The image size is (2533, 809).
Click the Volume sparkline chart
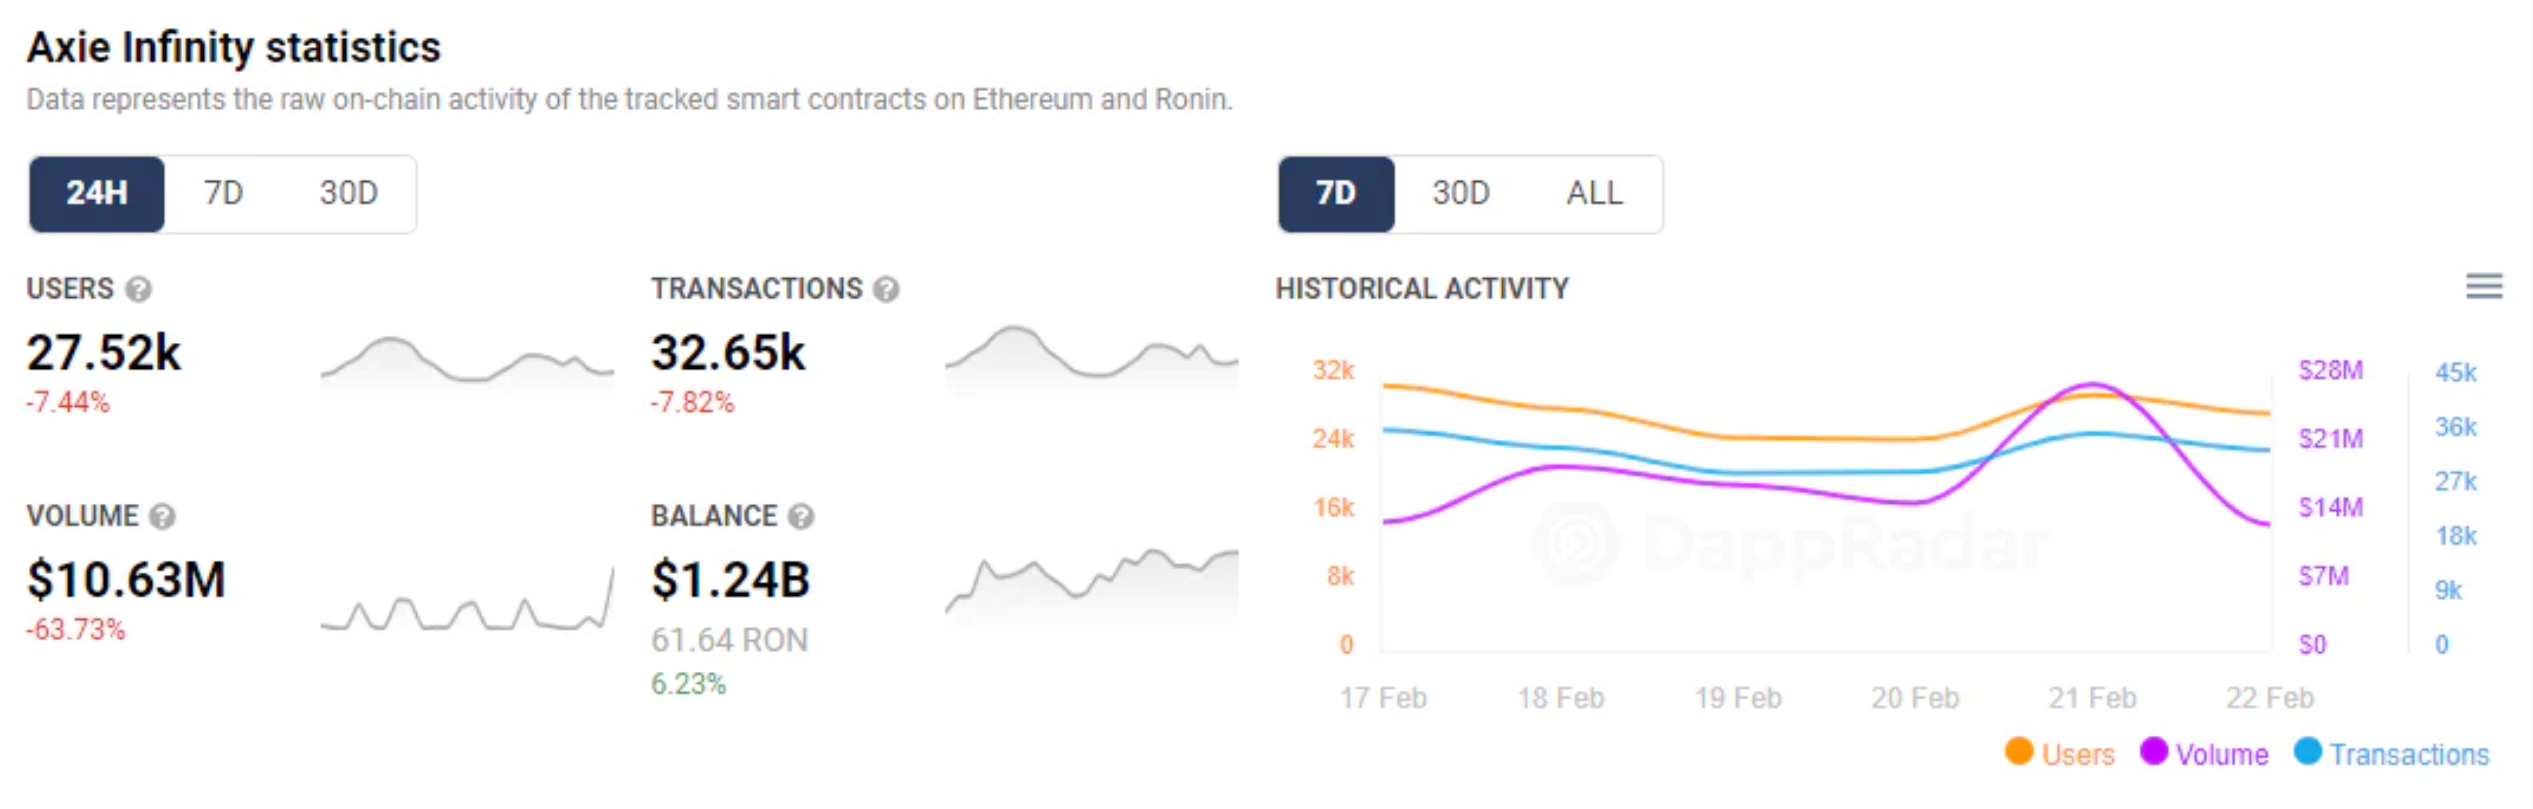466,605
